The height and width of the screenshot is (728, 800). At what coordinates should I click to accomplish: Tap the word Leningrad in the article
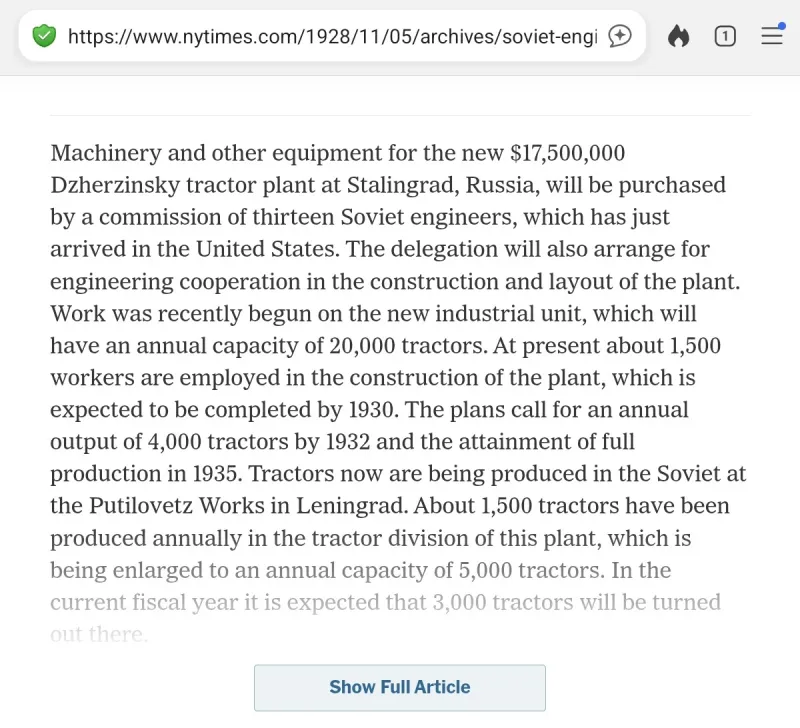pos(352,507)
